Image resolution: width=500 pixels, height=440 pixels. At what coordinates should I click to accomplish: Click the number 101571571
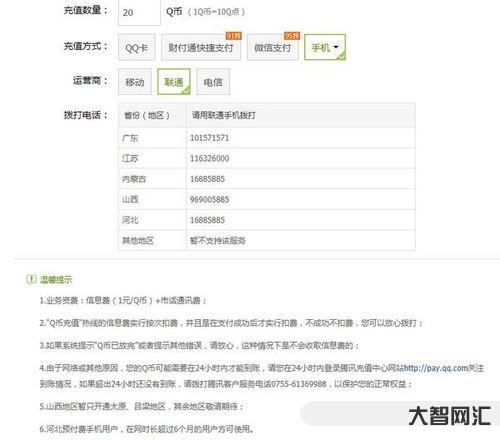(x=209, y=138)
